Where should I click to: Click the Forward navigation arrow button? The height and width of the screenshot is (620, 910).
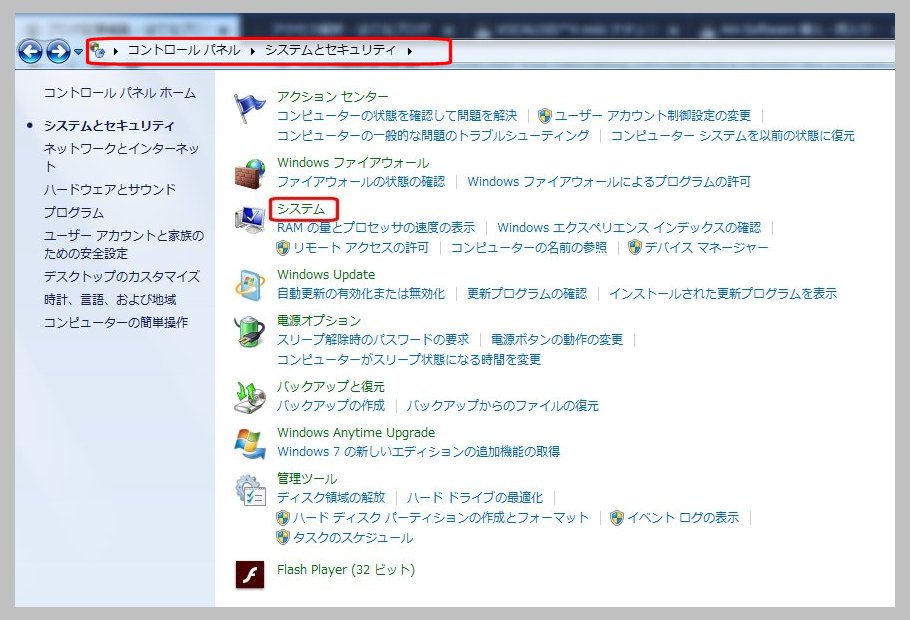(58, 52)
